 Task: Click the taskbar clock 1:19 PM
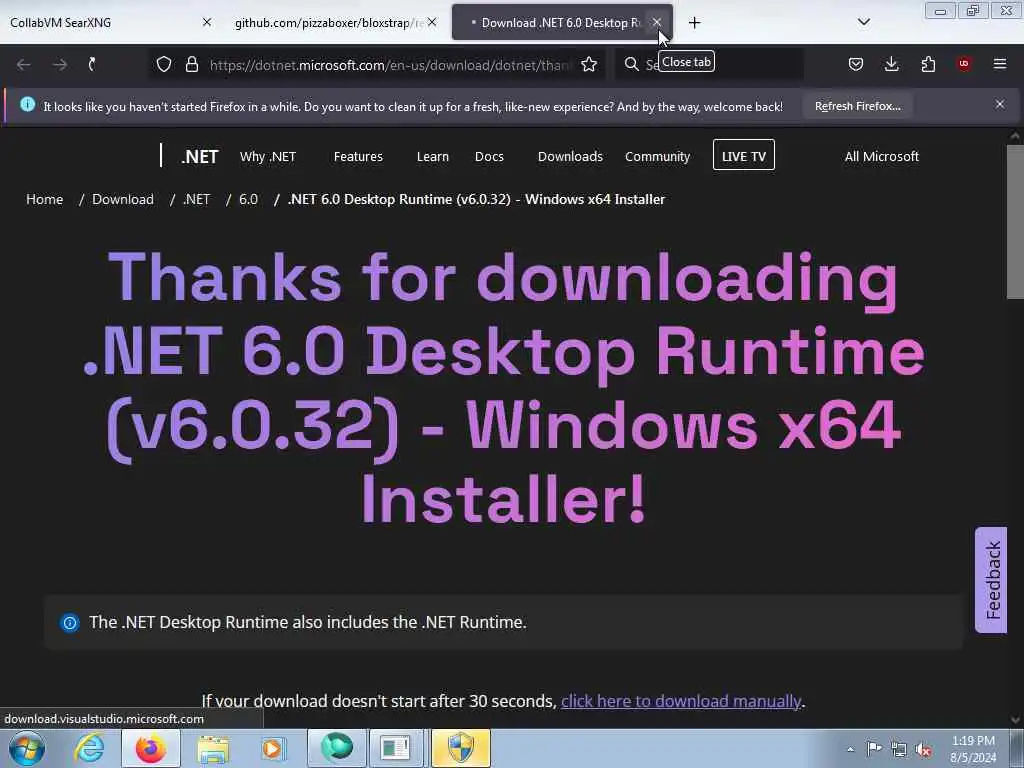tap(973, 749)
